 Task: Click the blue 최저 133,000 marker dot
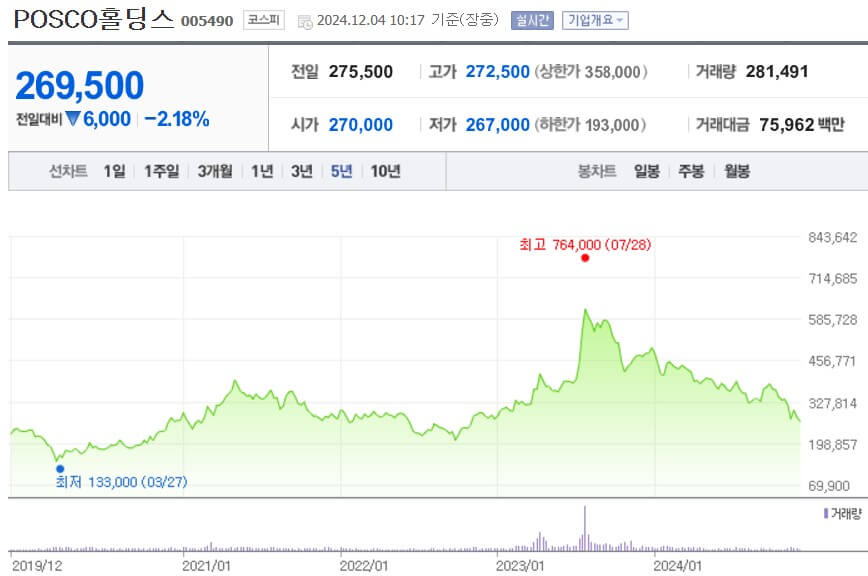point(60,469)
